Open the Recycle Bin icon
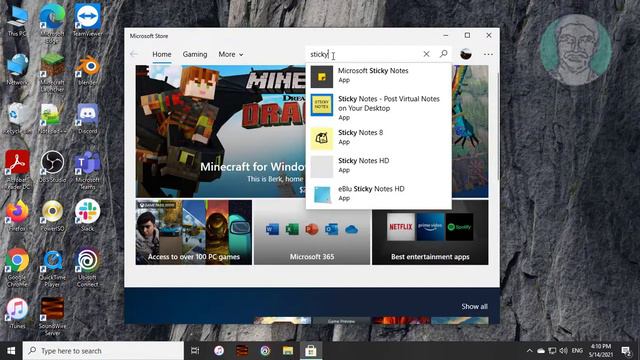 [x=17, y=118]
